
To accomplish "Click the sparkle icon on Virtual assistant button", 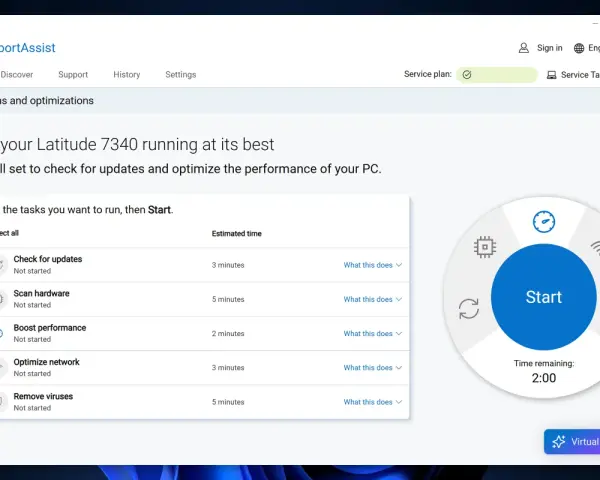I will click(x=558, y=441).
